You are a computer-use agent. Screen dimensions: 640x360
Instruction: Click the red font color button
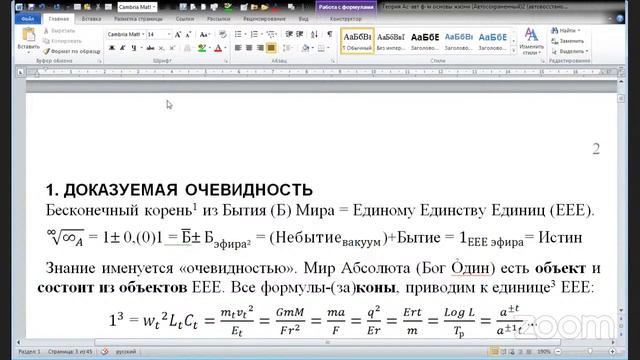coord(218,48)
